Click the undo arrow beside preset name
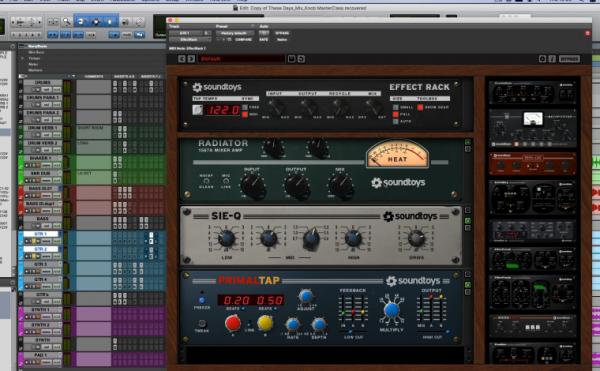The width and height of the screenshot is (600, 371). 301,59
